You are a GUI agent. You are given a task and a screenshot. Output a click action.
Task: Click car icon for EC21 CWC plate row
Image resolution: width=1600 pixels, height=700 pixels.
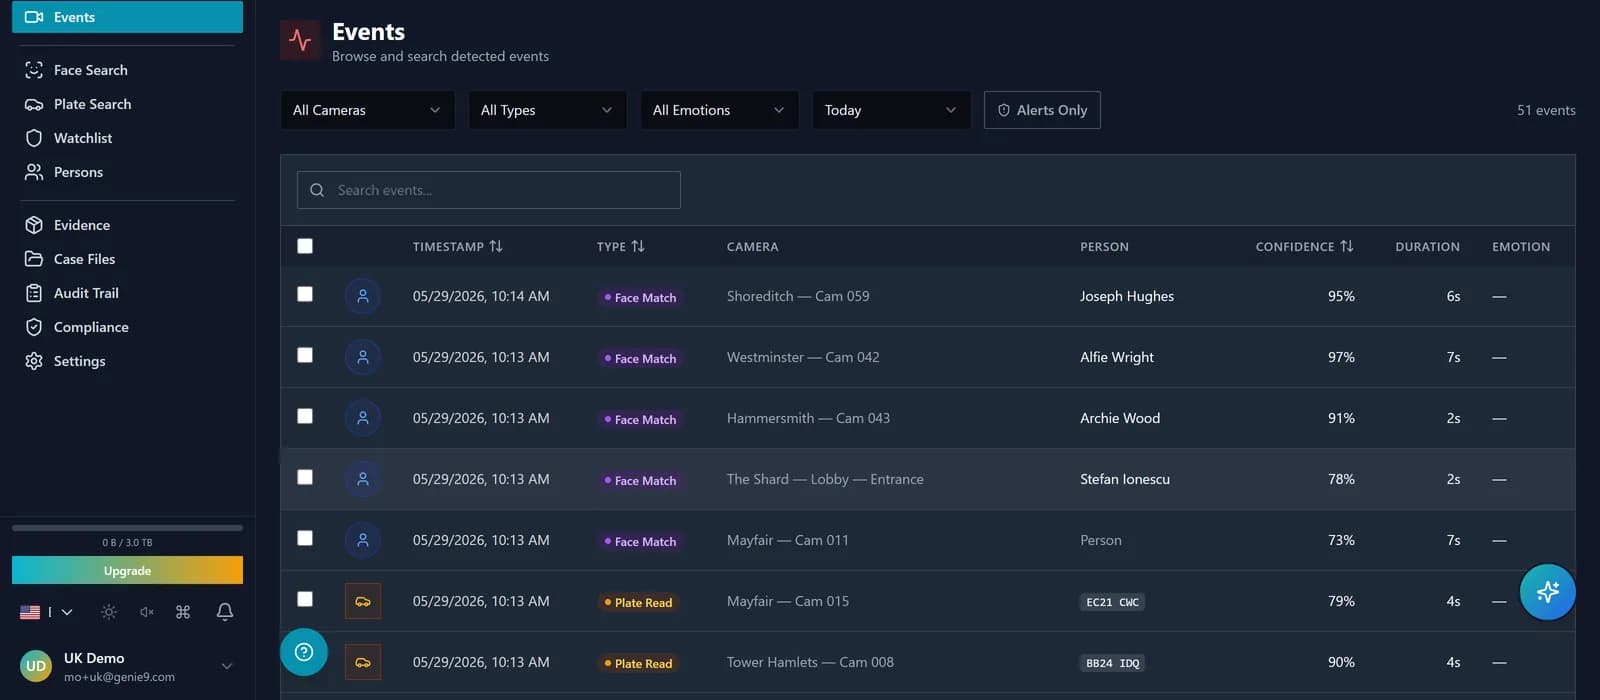point(363,601)
